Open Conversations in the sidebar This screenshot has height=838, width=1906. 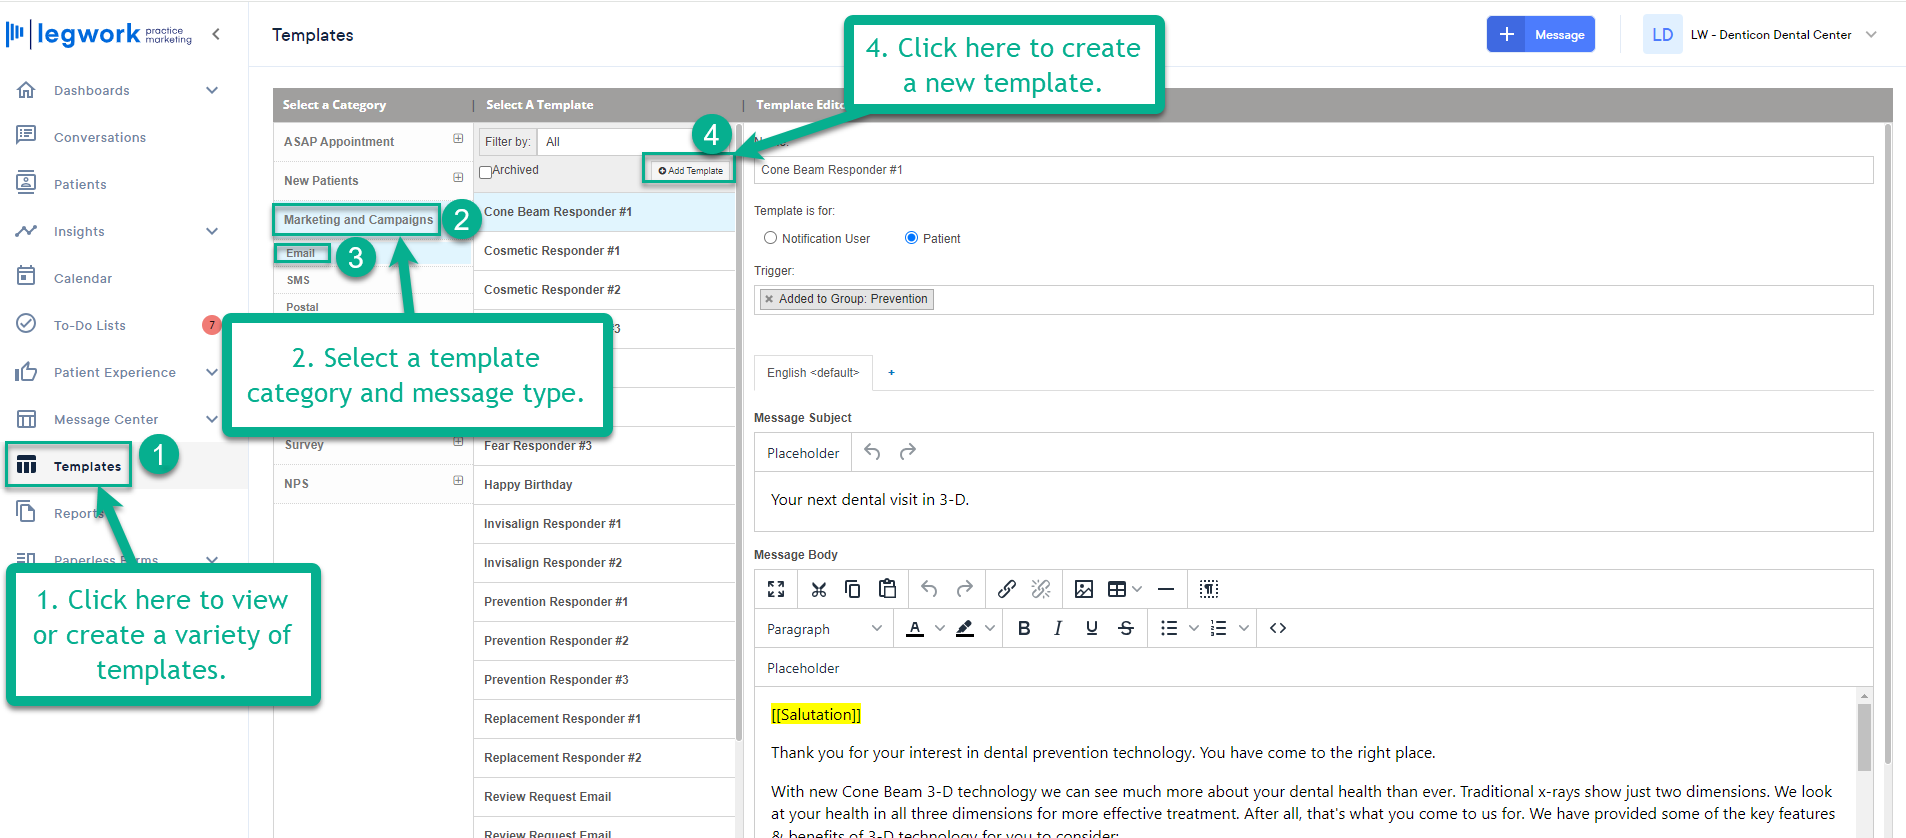(100, 137)
